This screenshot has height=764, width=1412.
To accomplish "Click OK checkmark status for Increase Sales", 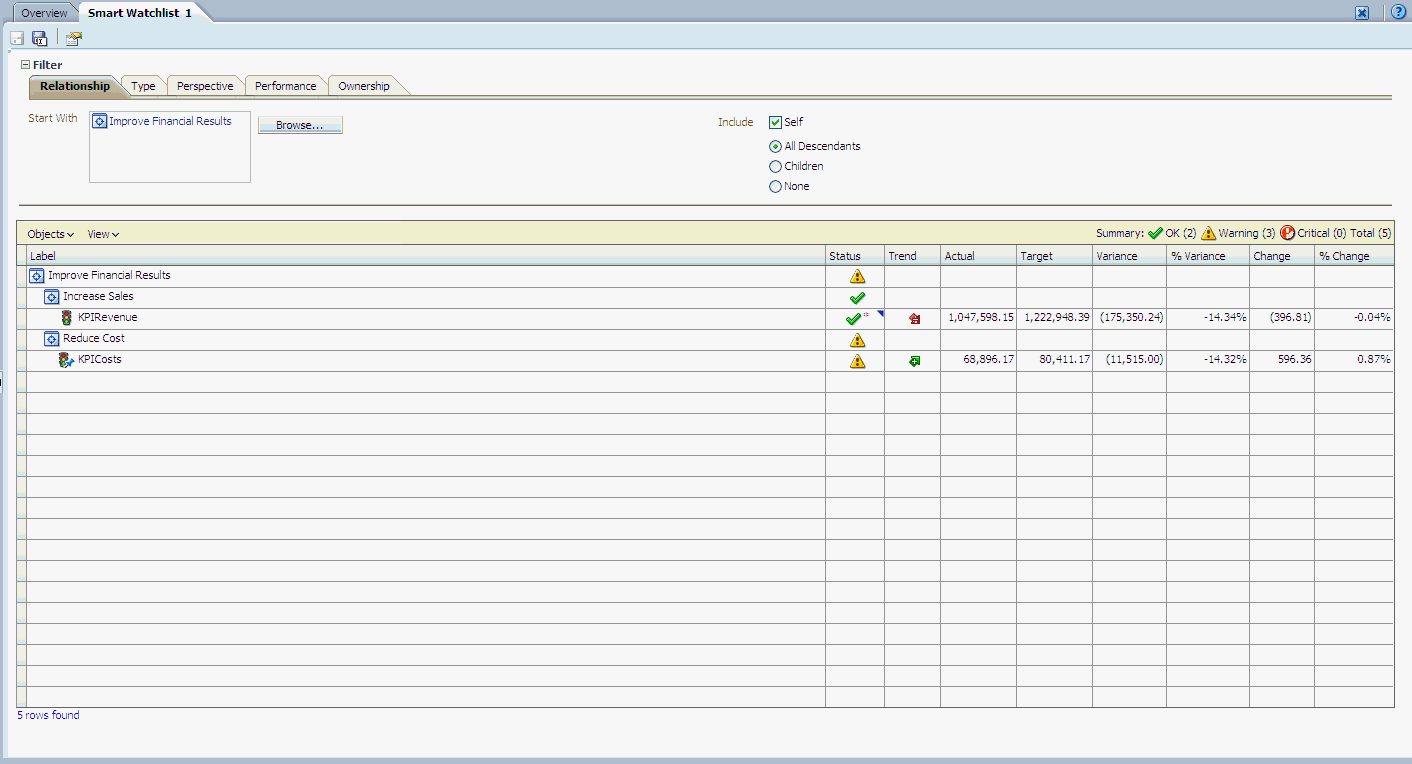I will [857, 298].
